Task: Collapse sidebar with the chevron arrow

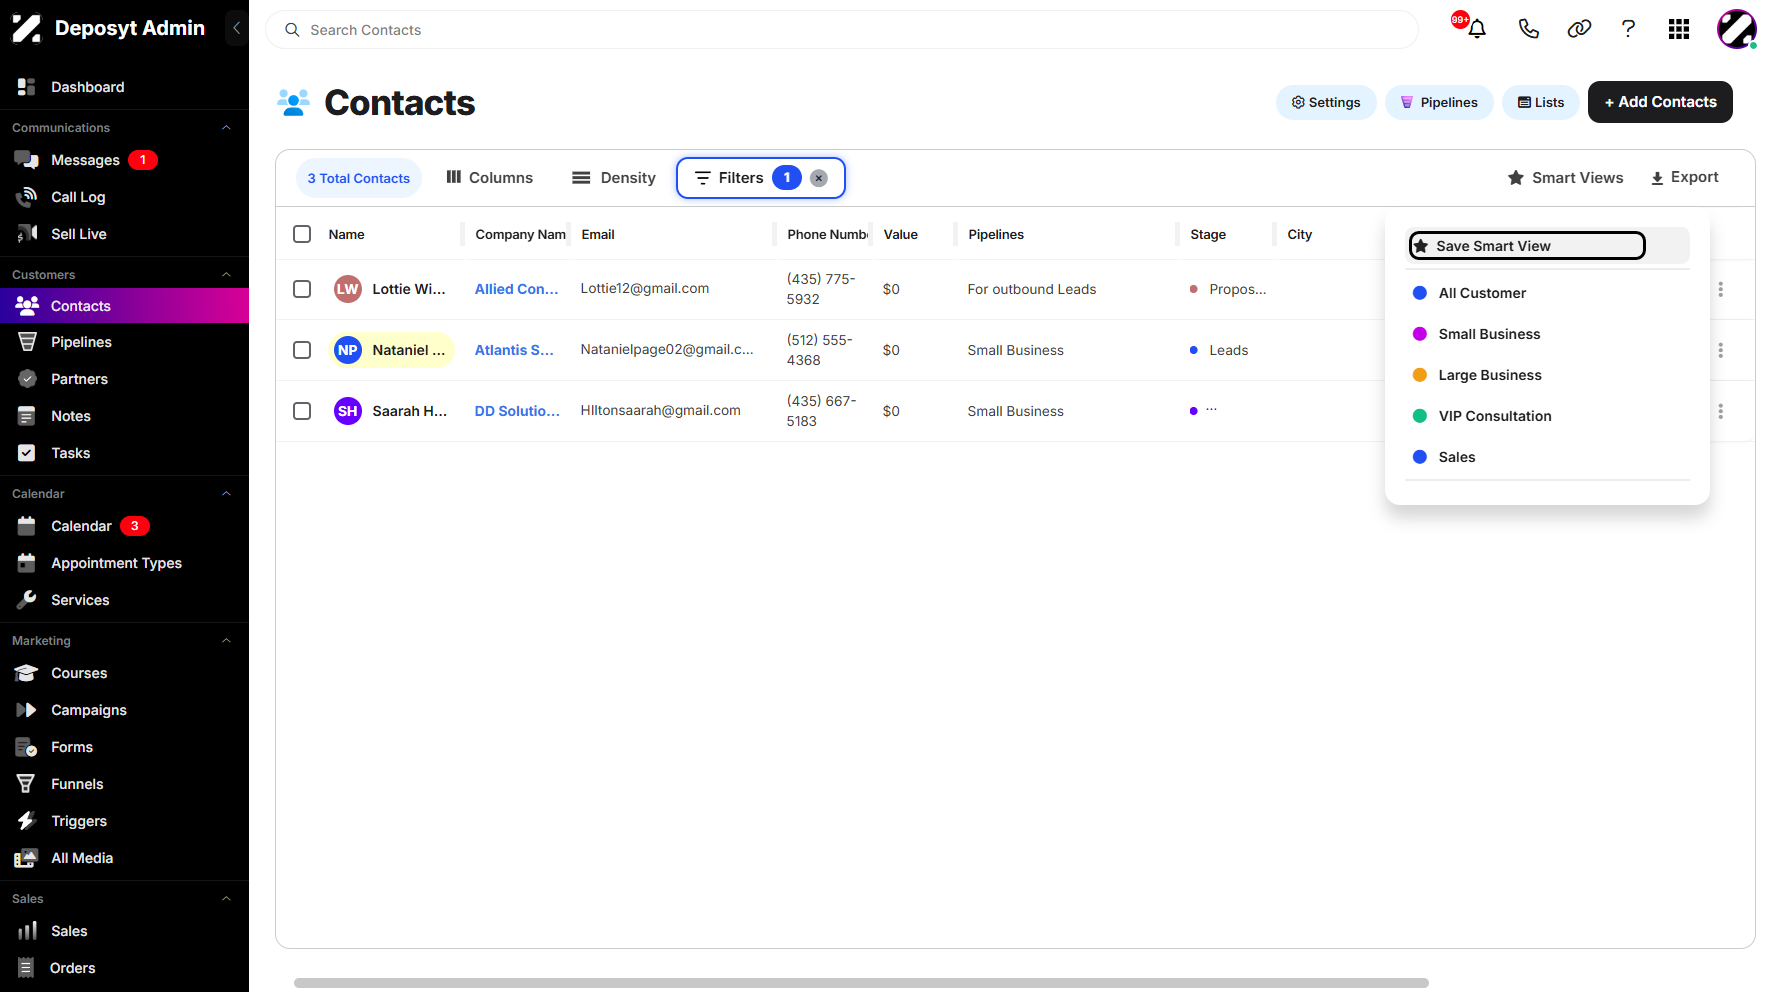Action: [x=236, y=28]
